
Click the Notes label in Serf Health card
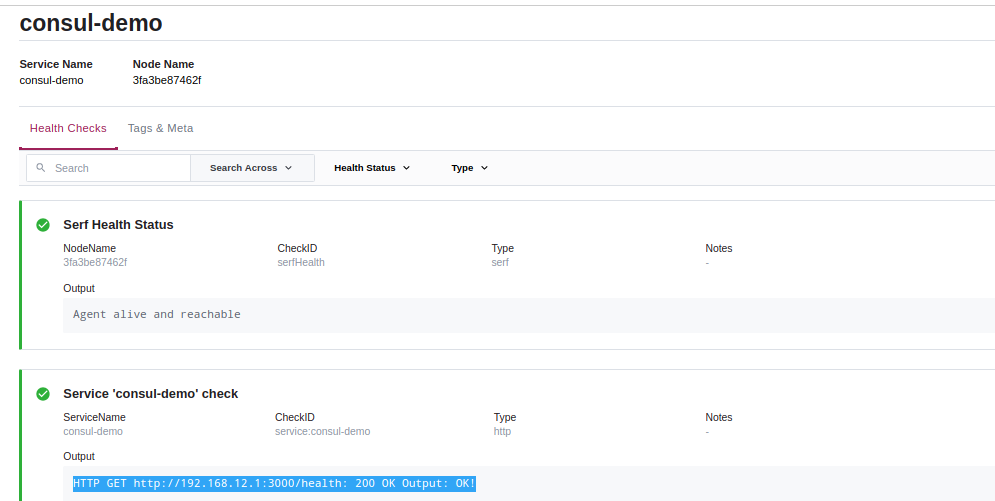click(718, 248)
